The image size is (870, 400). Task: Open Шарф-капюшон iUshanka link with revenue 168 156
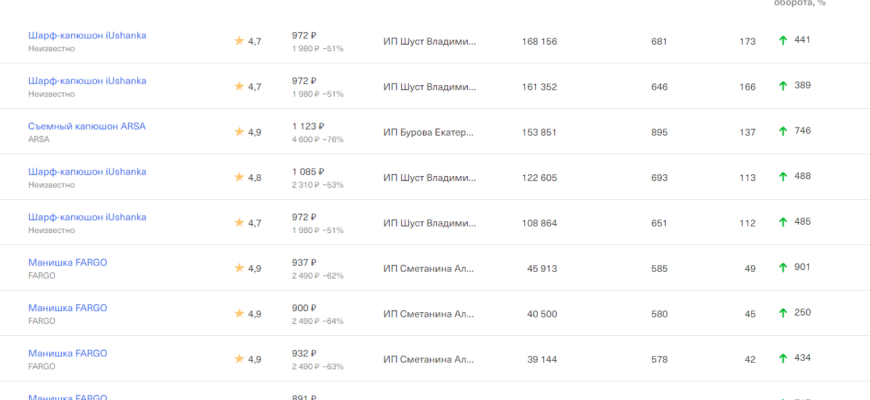pos(87,35)
